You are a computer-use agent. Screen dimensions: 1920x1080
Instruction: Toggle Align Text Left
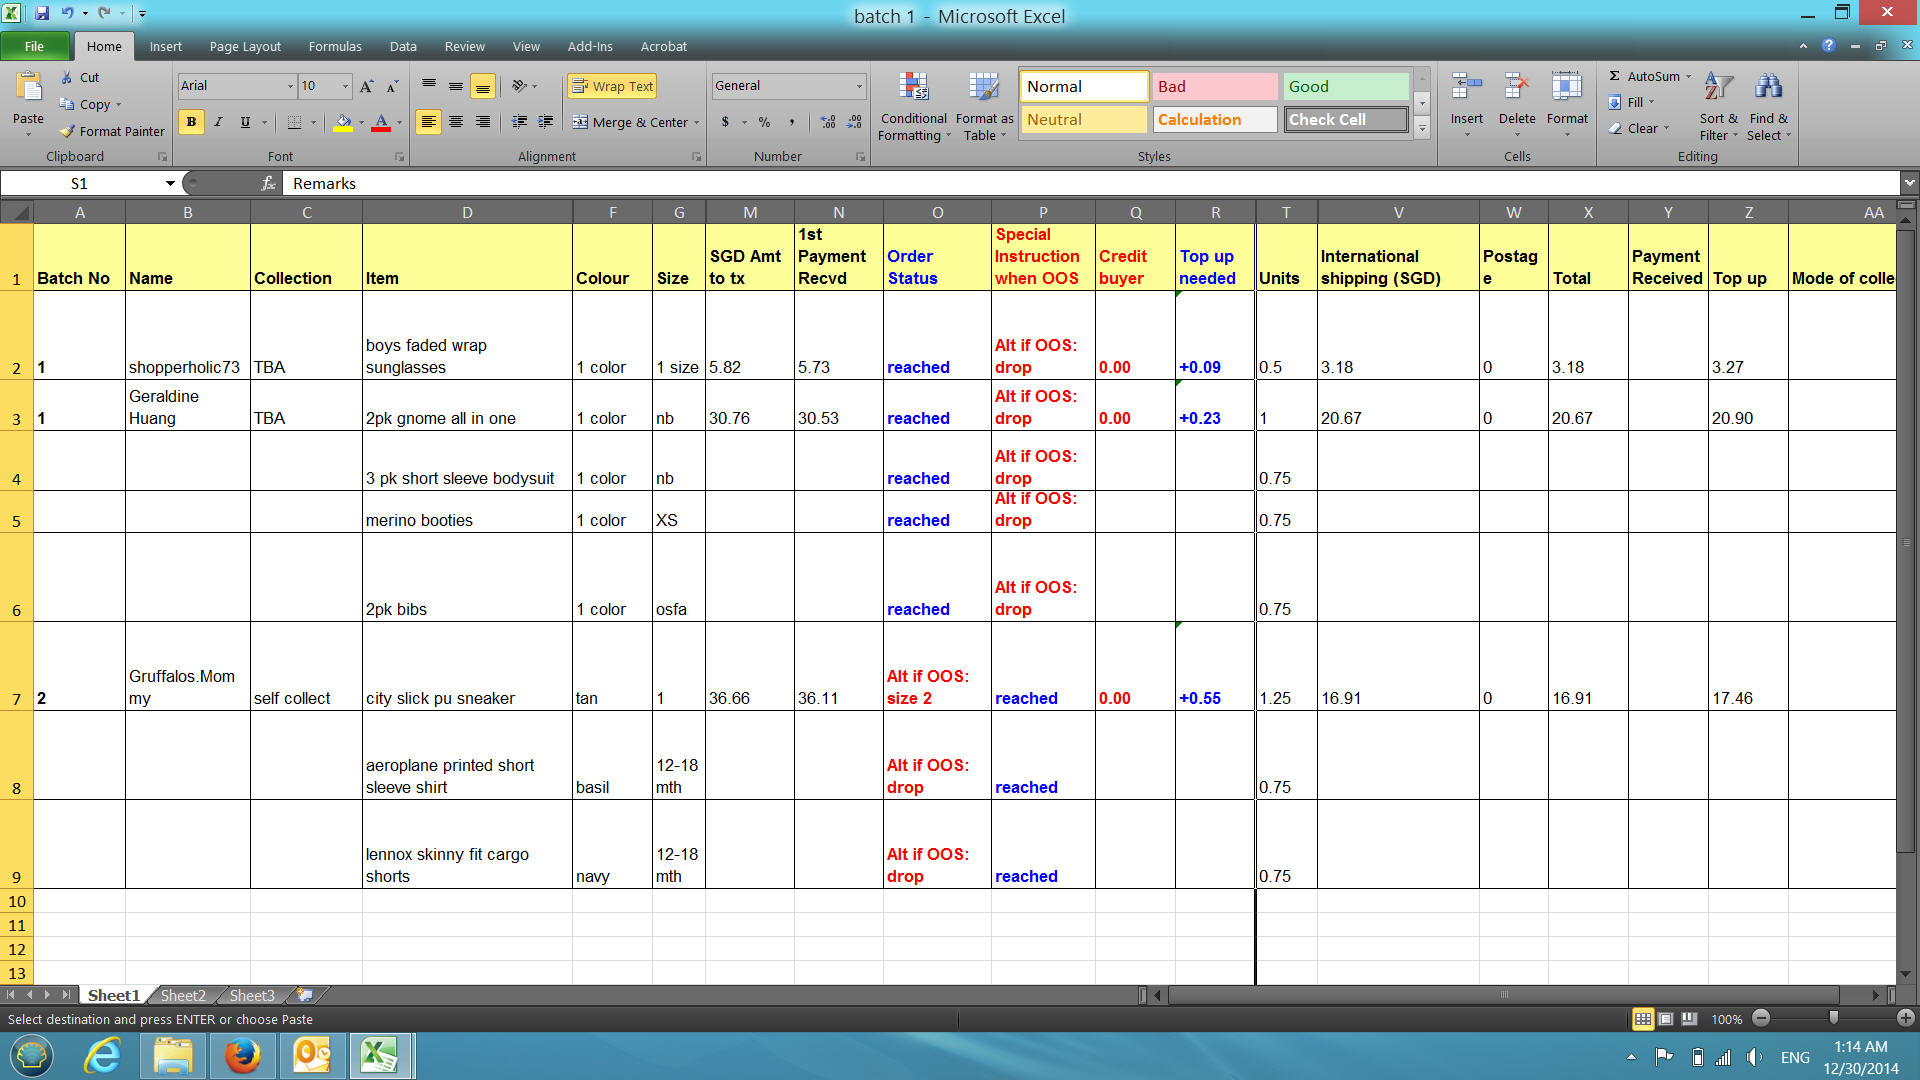pyautogui.click(x=428, y=122)
